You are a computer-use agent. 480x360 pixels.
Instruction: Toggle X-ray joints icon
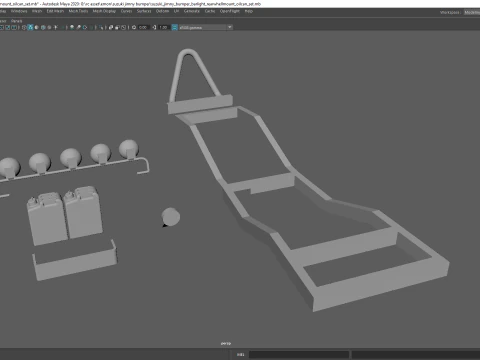pyautogui.click(x=123, y=27)
